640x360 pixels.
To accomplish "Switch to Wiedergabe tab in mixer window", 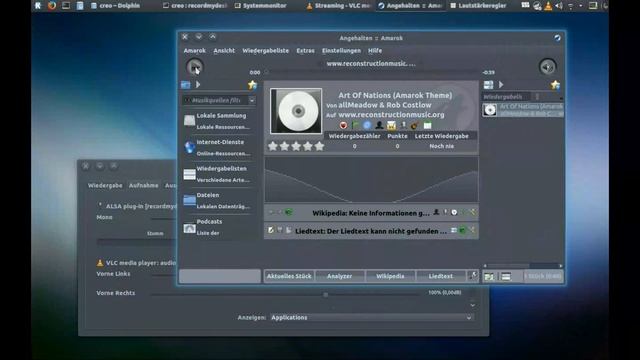I will tap(105, 185).
